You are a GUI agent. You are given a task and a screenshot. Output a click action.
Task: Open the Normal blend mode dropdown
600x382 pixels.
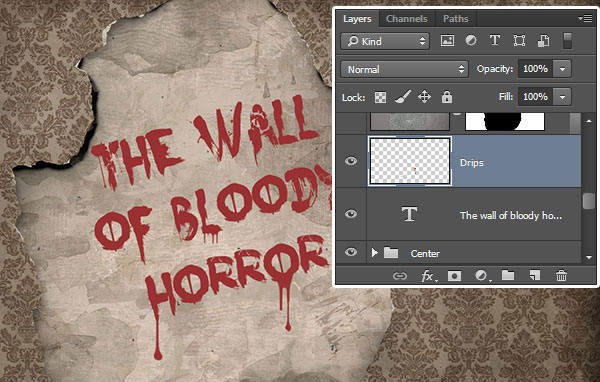[404, 69]
